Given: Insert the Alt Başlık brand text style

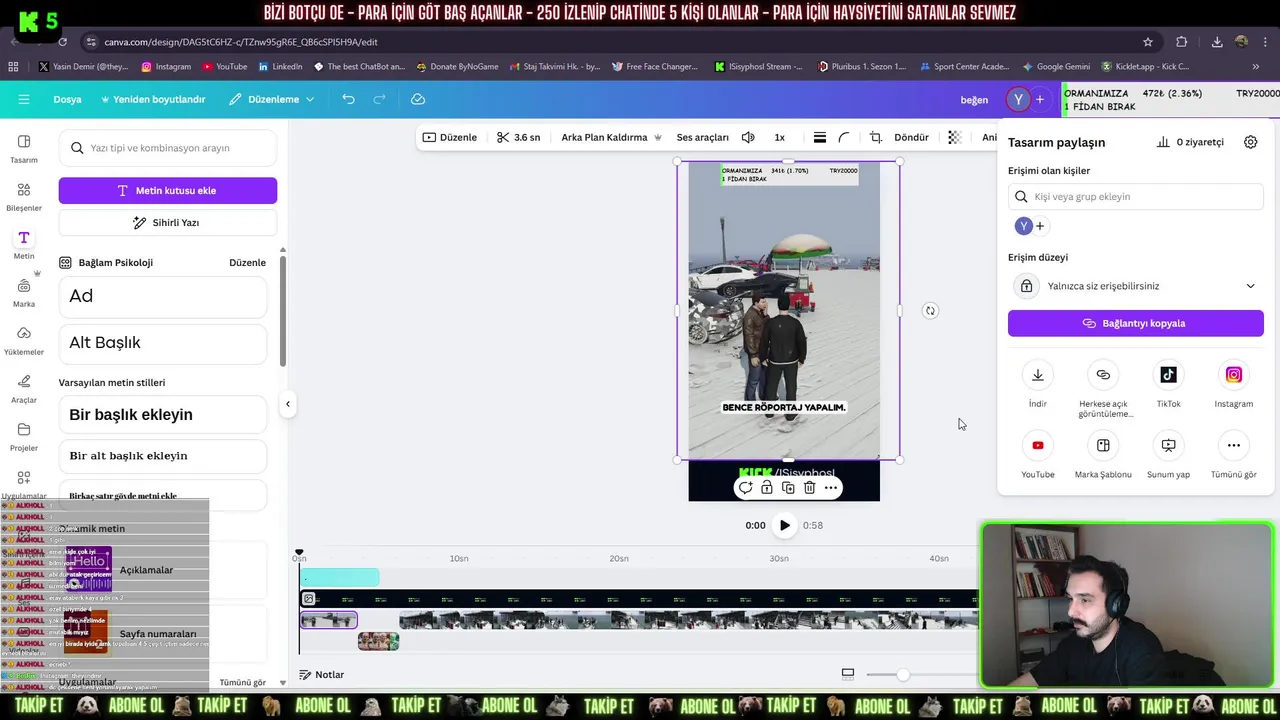Looking at the screenshot, I should pyautogui.click(x=163, y=343).
